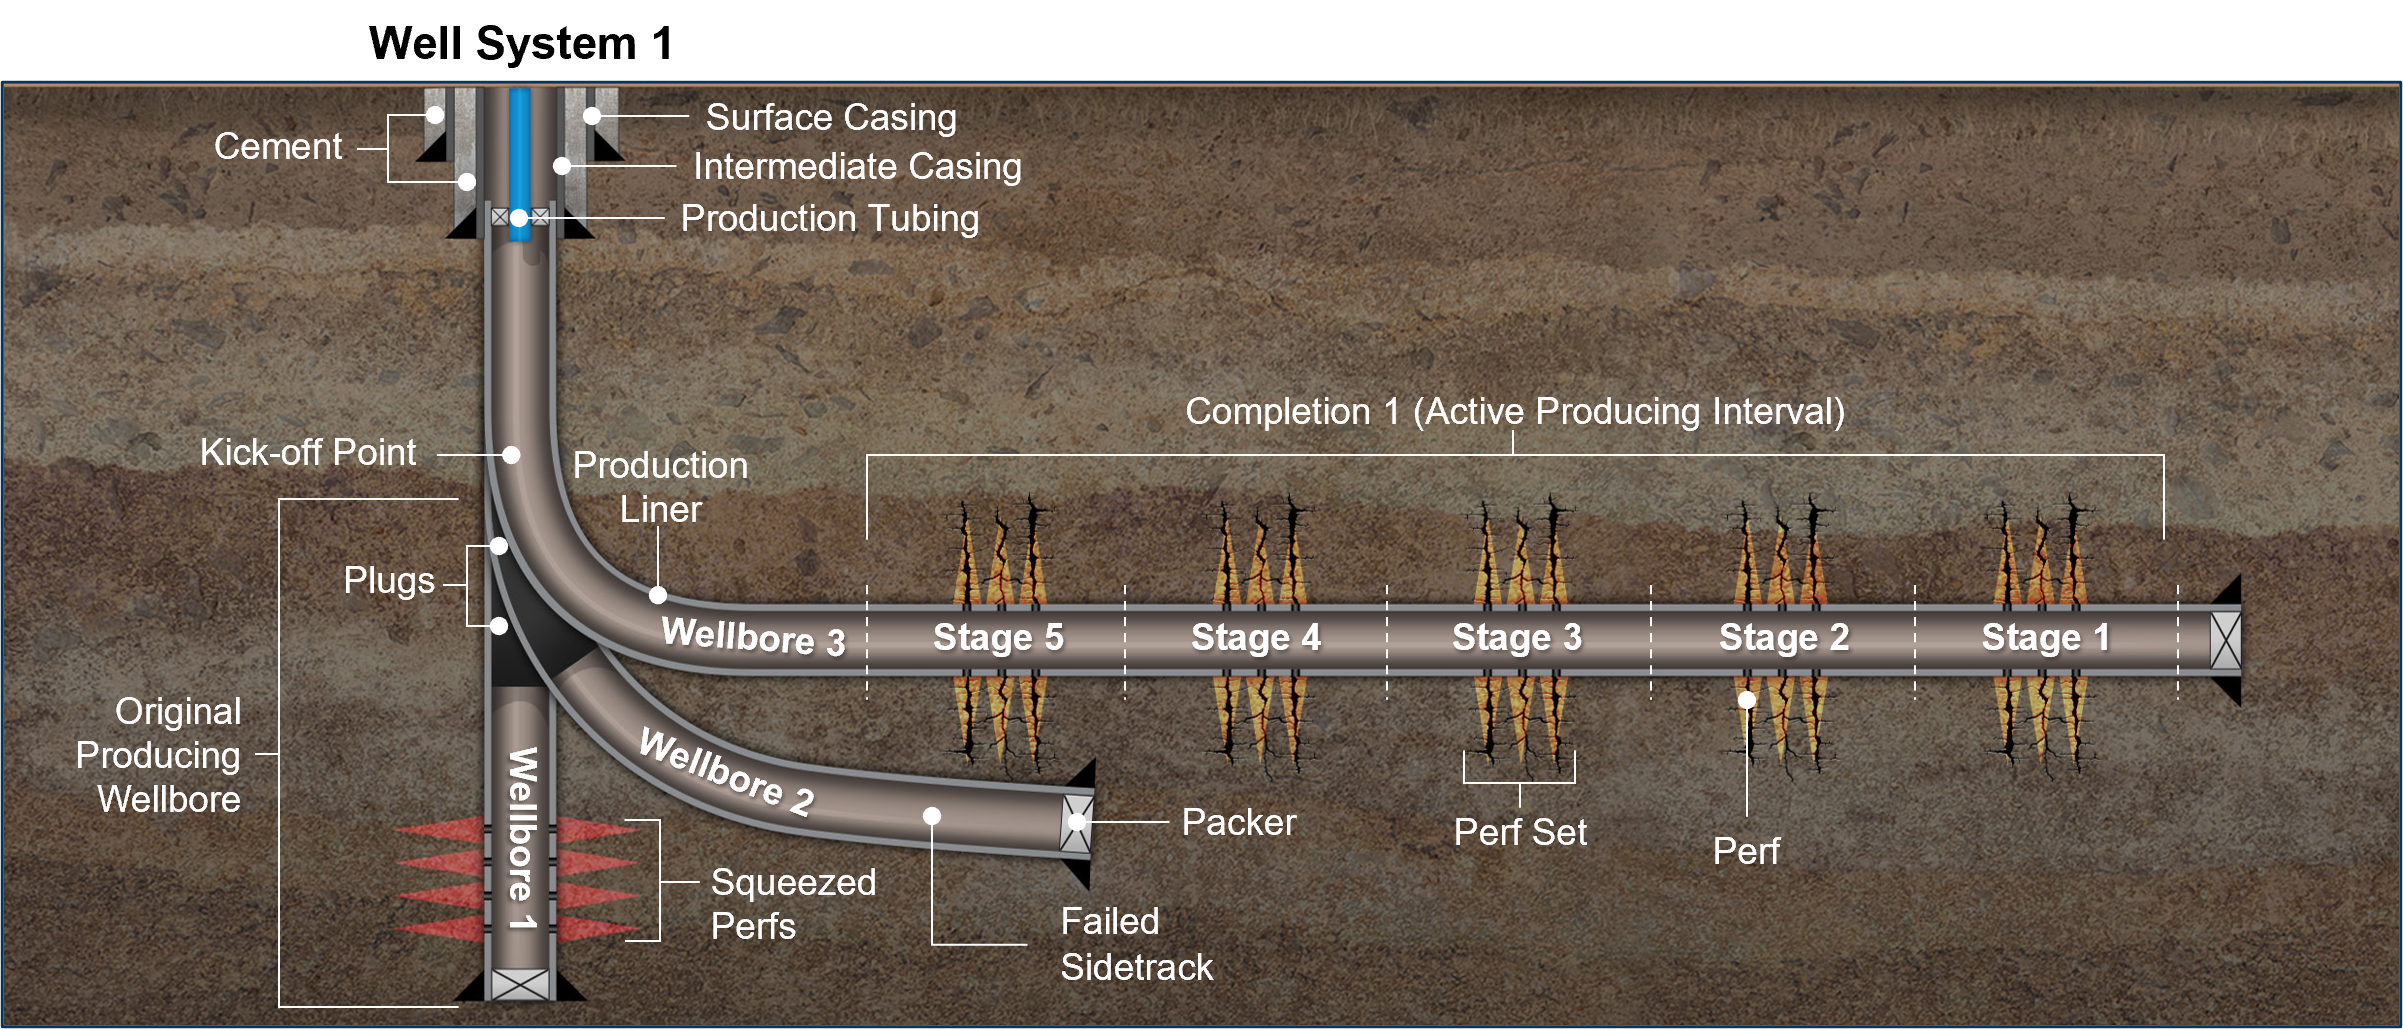The height and width of the screenshot is (1029, 2403).
Task: Click the blue production tubing pipe
Action: click(520, 165)
